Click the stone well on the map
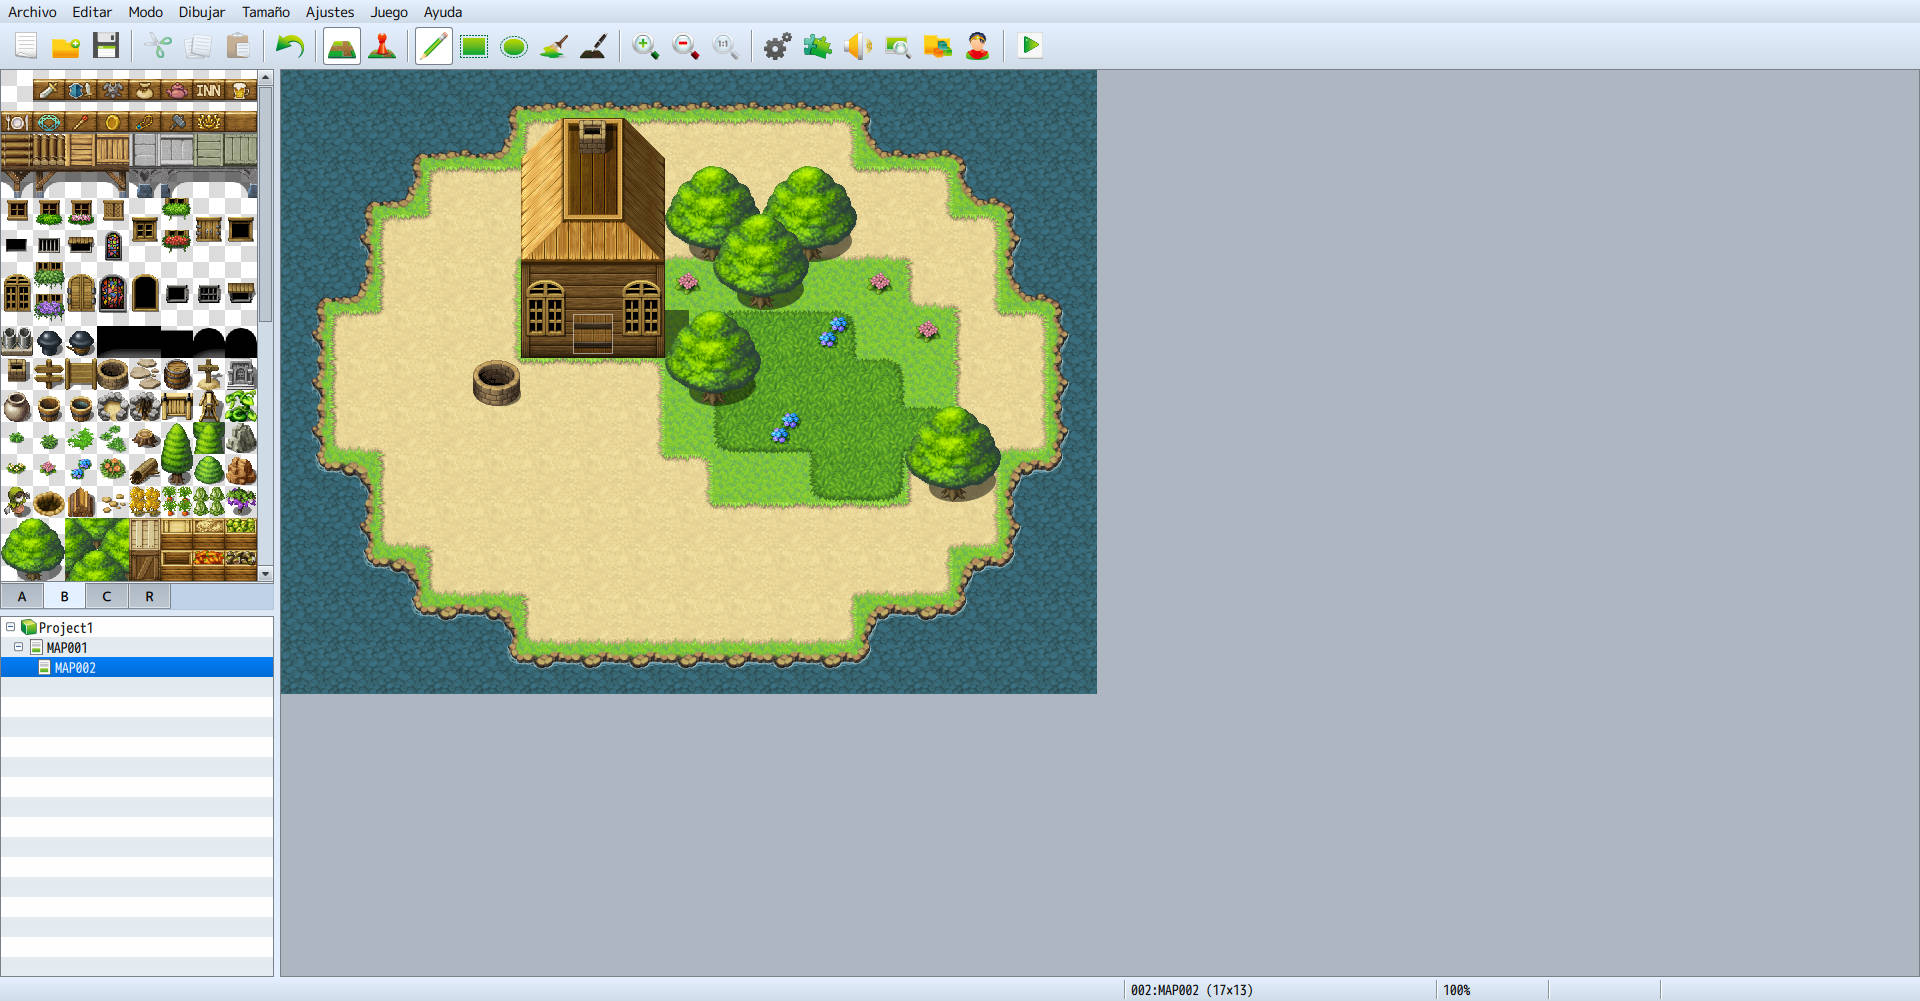The width and height of the screenshot is (1920, 1001). 496,383
